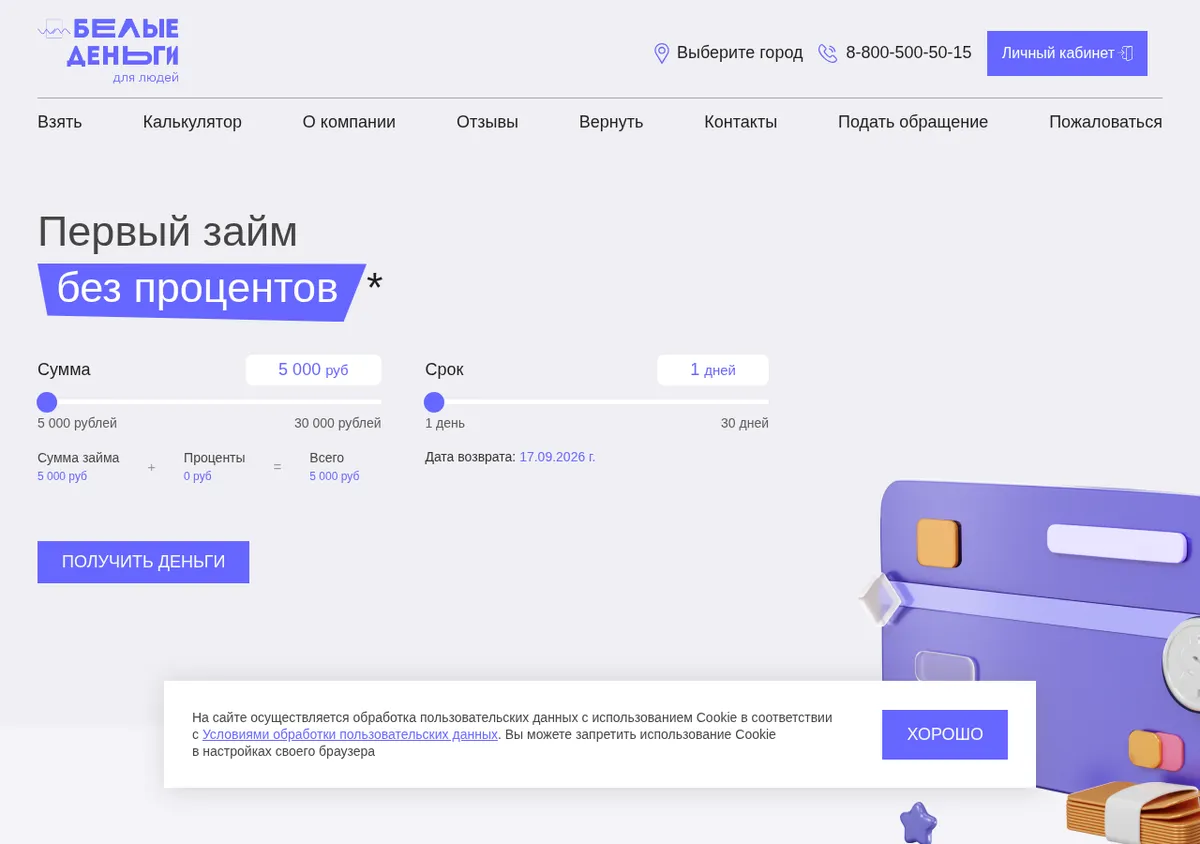Open Подать обращение page
This screenshot has width=1200, height=844.
(x=913, y=122)
